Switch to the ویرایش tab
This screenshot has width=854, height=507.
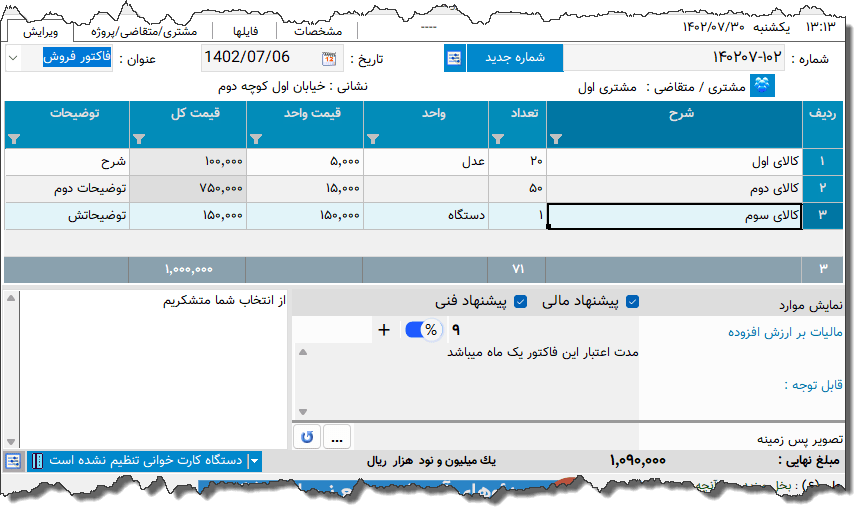point(40,32)
